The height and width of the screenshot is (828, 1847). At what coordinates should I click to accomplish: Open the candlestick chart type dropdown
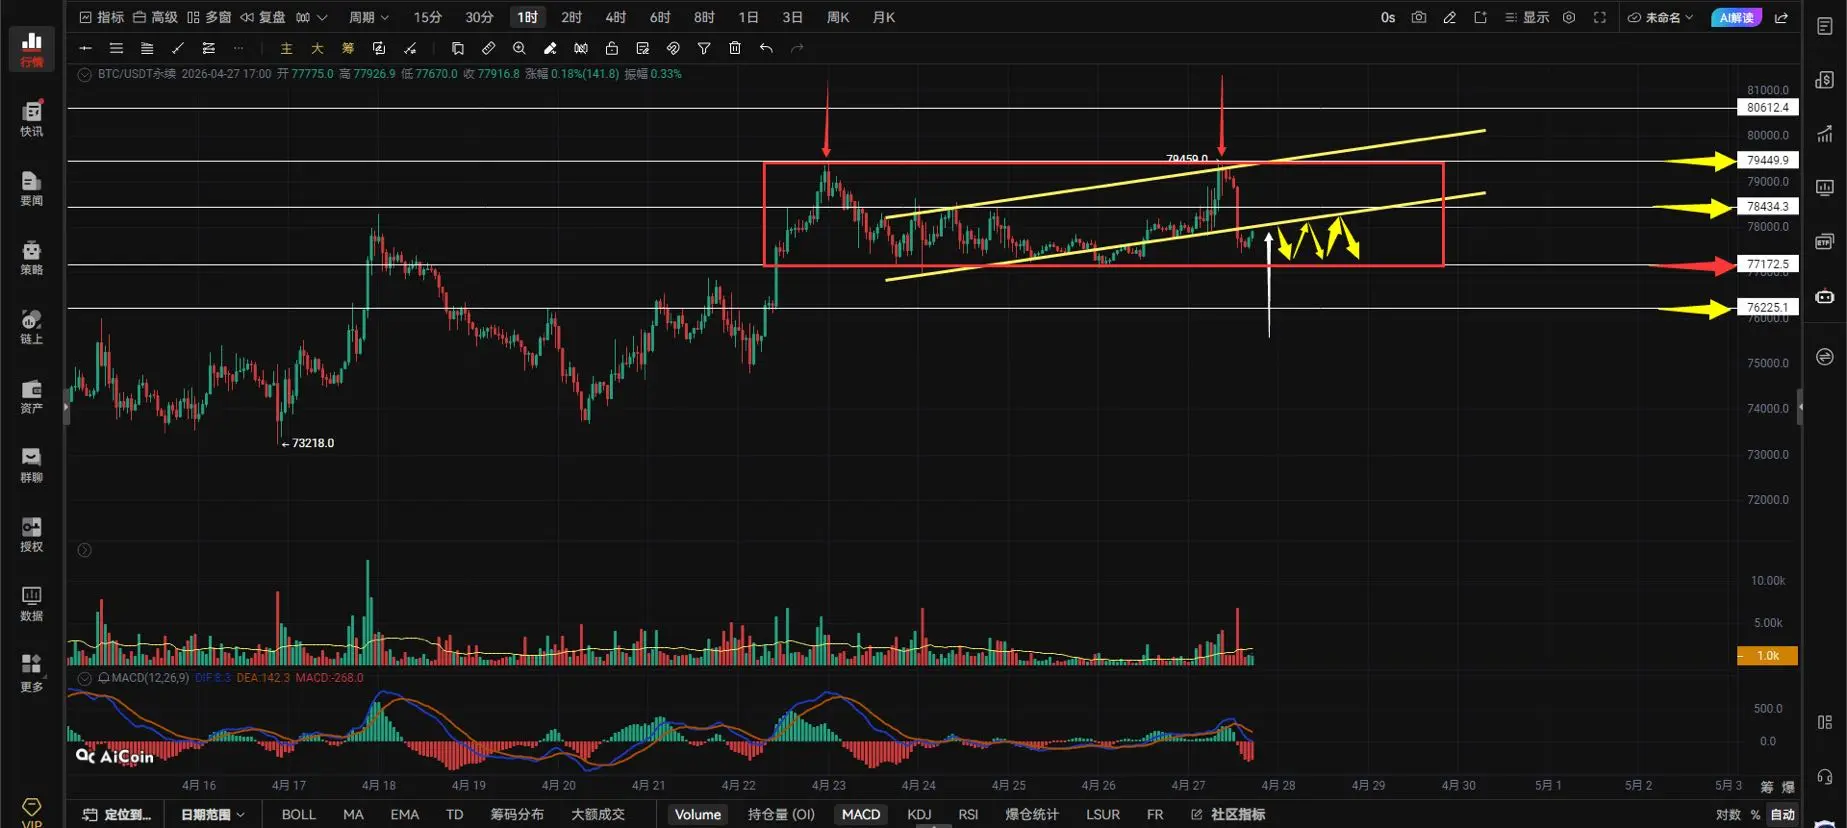311,17
